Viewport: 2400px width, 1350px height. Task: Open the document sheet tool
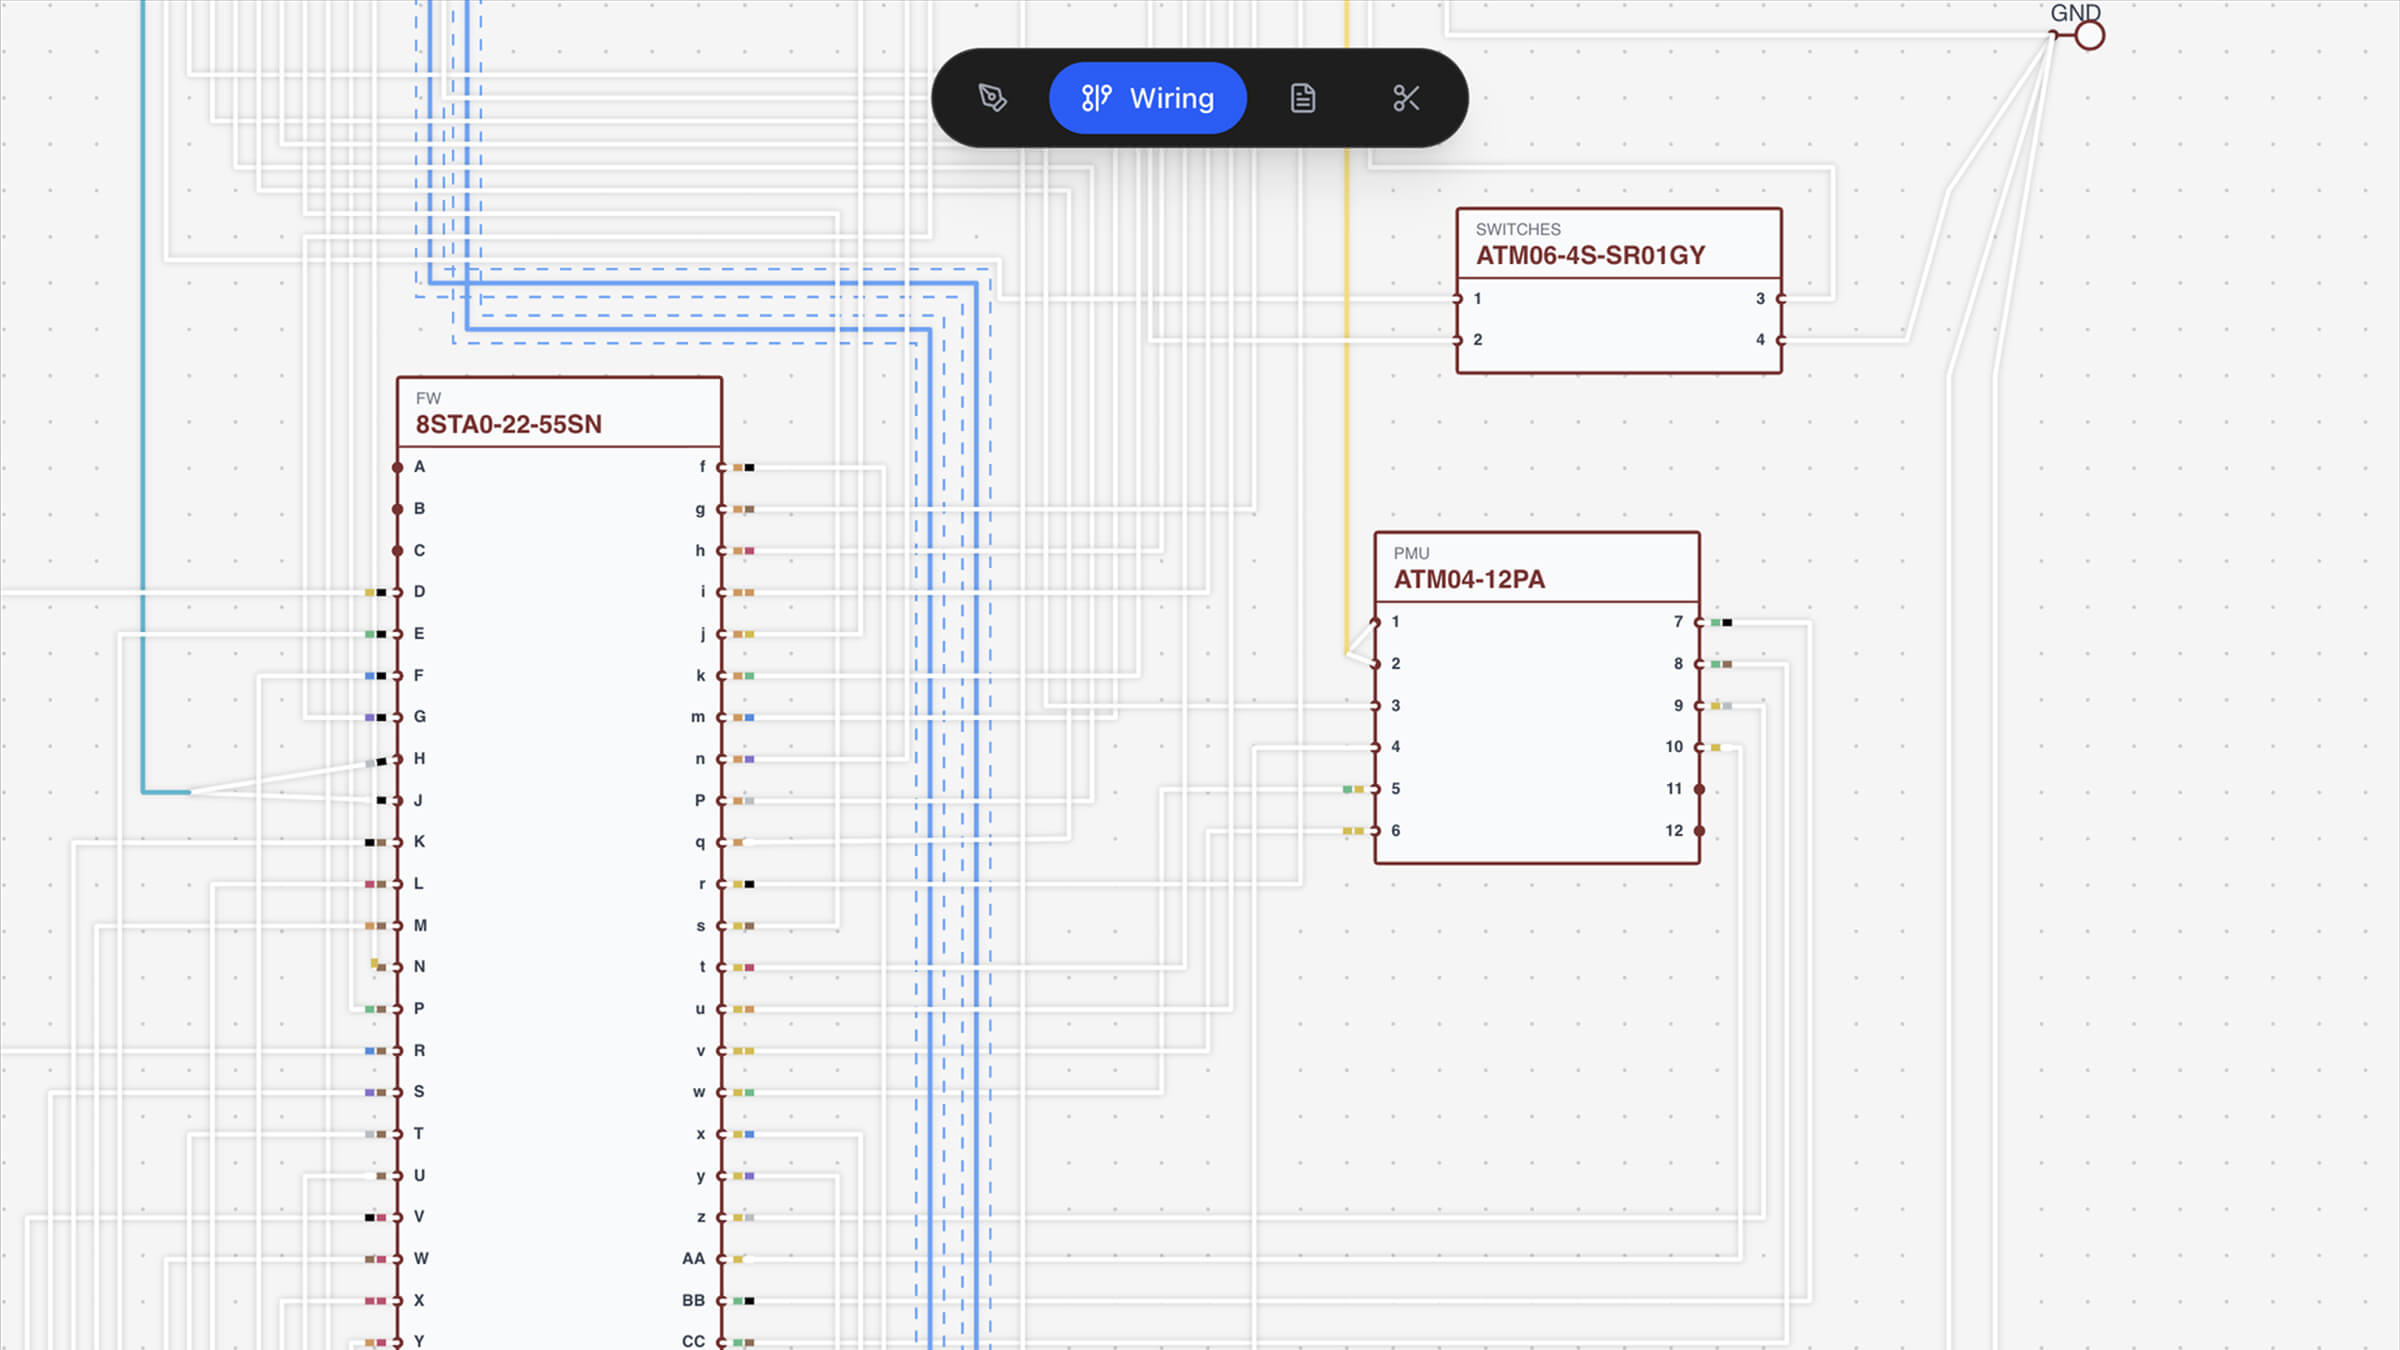point(1302,98)
